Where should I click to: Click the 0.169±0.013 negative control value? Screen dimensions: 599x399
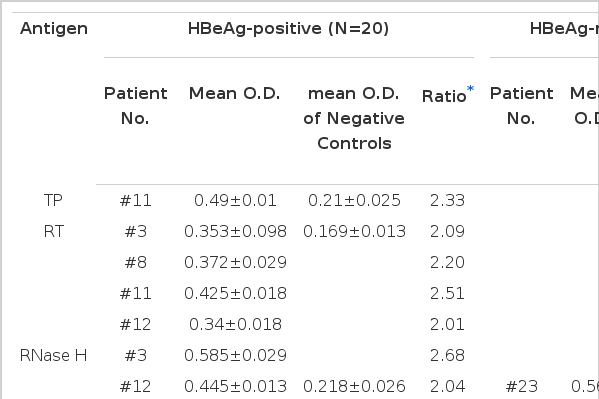354,231
